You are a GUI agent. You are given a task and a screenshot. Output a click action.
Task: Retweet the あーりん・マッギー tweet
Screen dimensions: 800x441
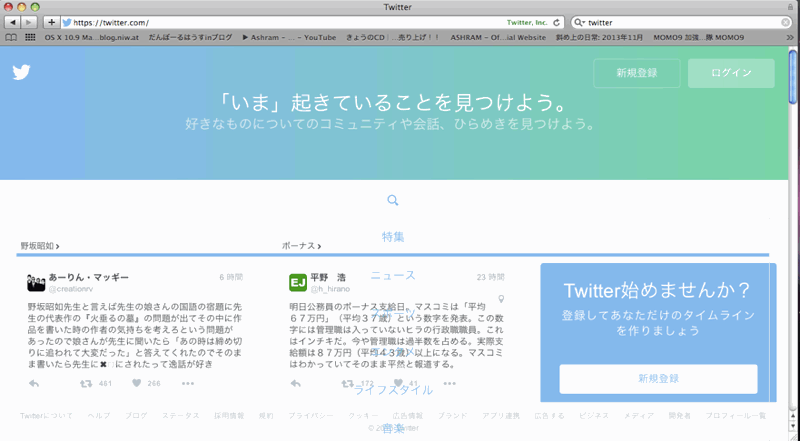click(x=83, y=383)
